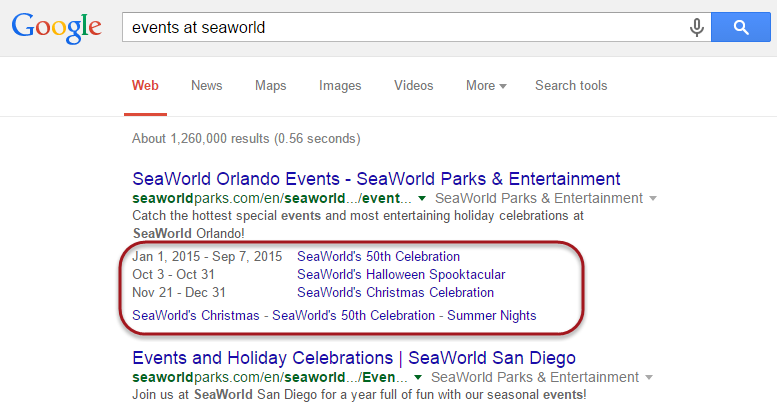Select the Web results tab

145,86
